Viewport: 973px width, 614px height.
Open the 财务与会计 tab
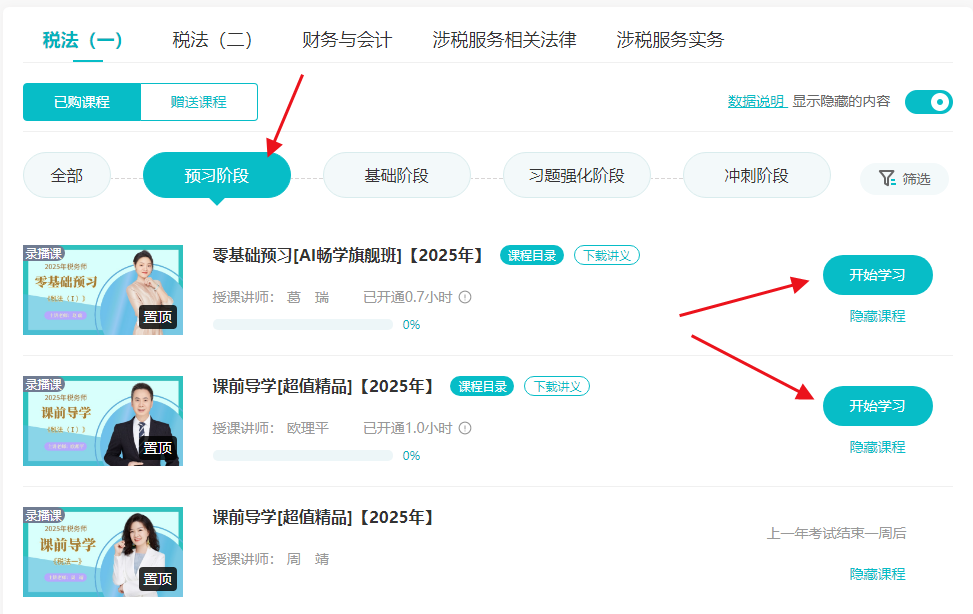(345, 40)
